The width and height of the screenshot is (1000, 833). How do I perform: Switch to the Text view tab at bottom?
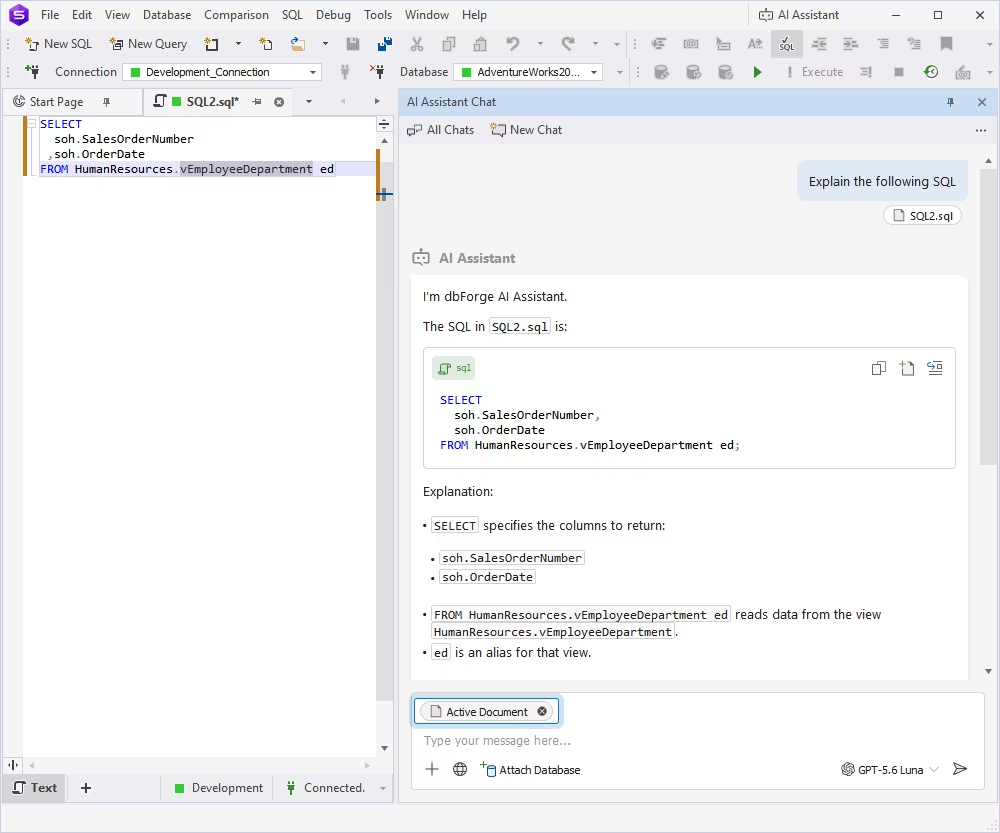35,788
